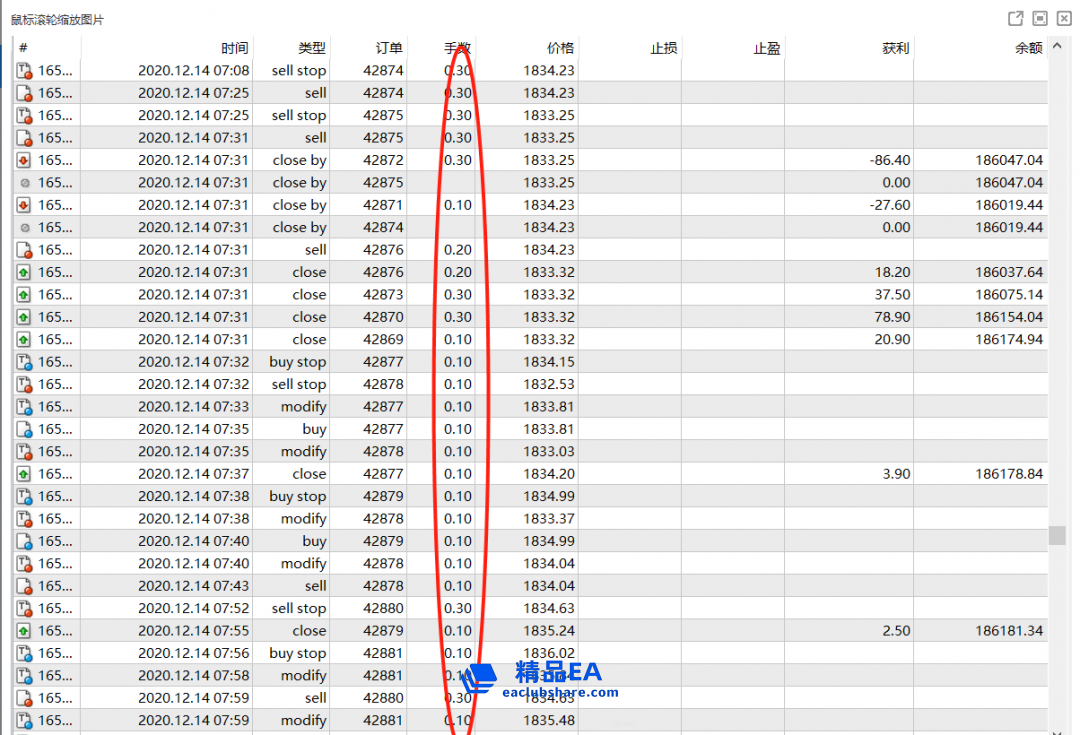Viewport: 1080px width, 735px height.
Task: Click the balance cell 186181.34
Action: coord(1009,631)
